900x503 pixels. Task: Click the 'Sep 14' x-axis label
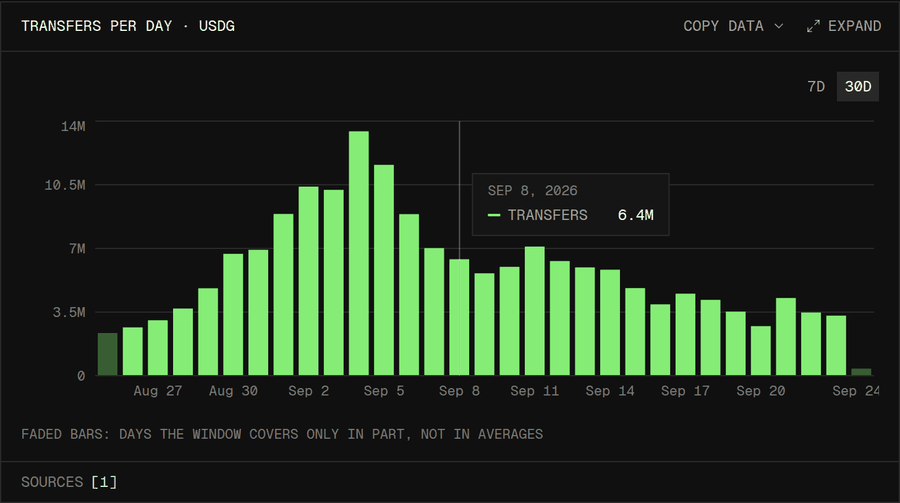pyautogui.click(x=610, y=391)
